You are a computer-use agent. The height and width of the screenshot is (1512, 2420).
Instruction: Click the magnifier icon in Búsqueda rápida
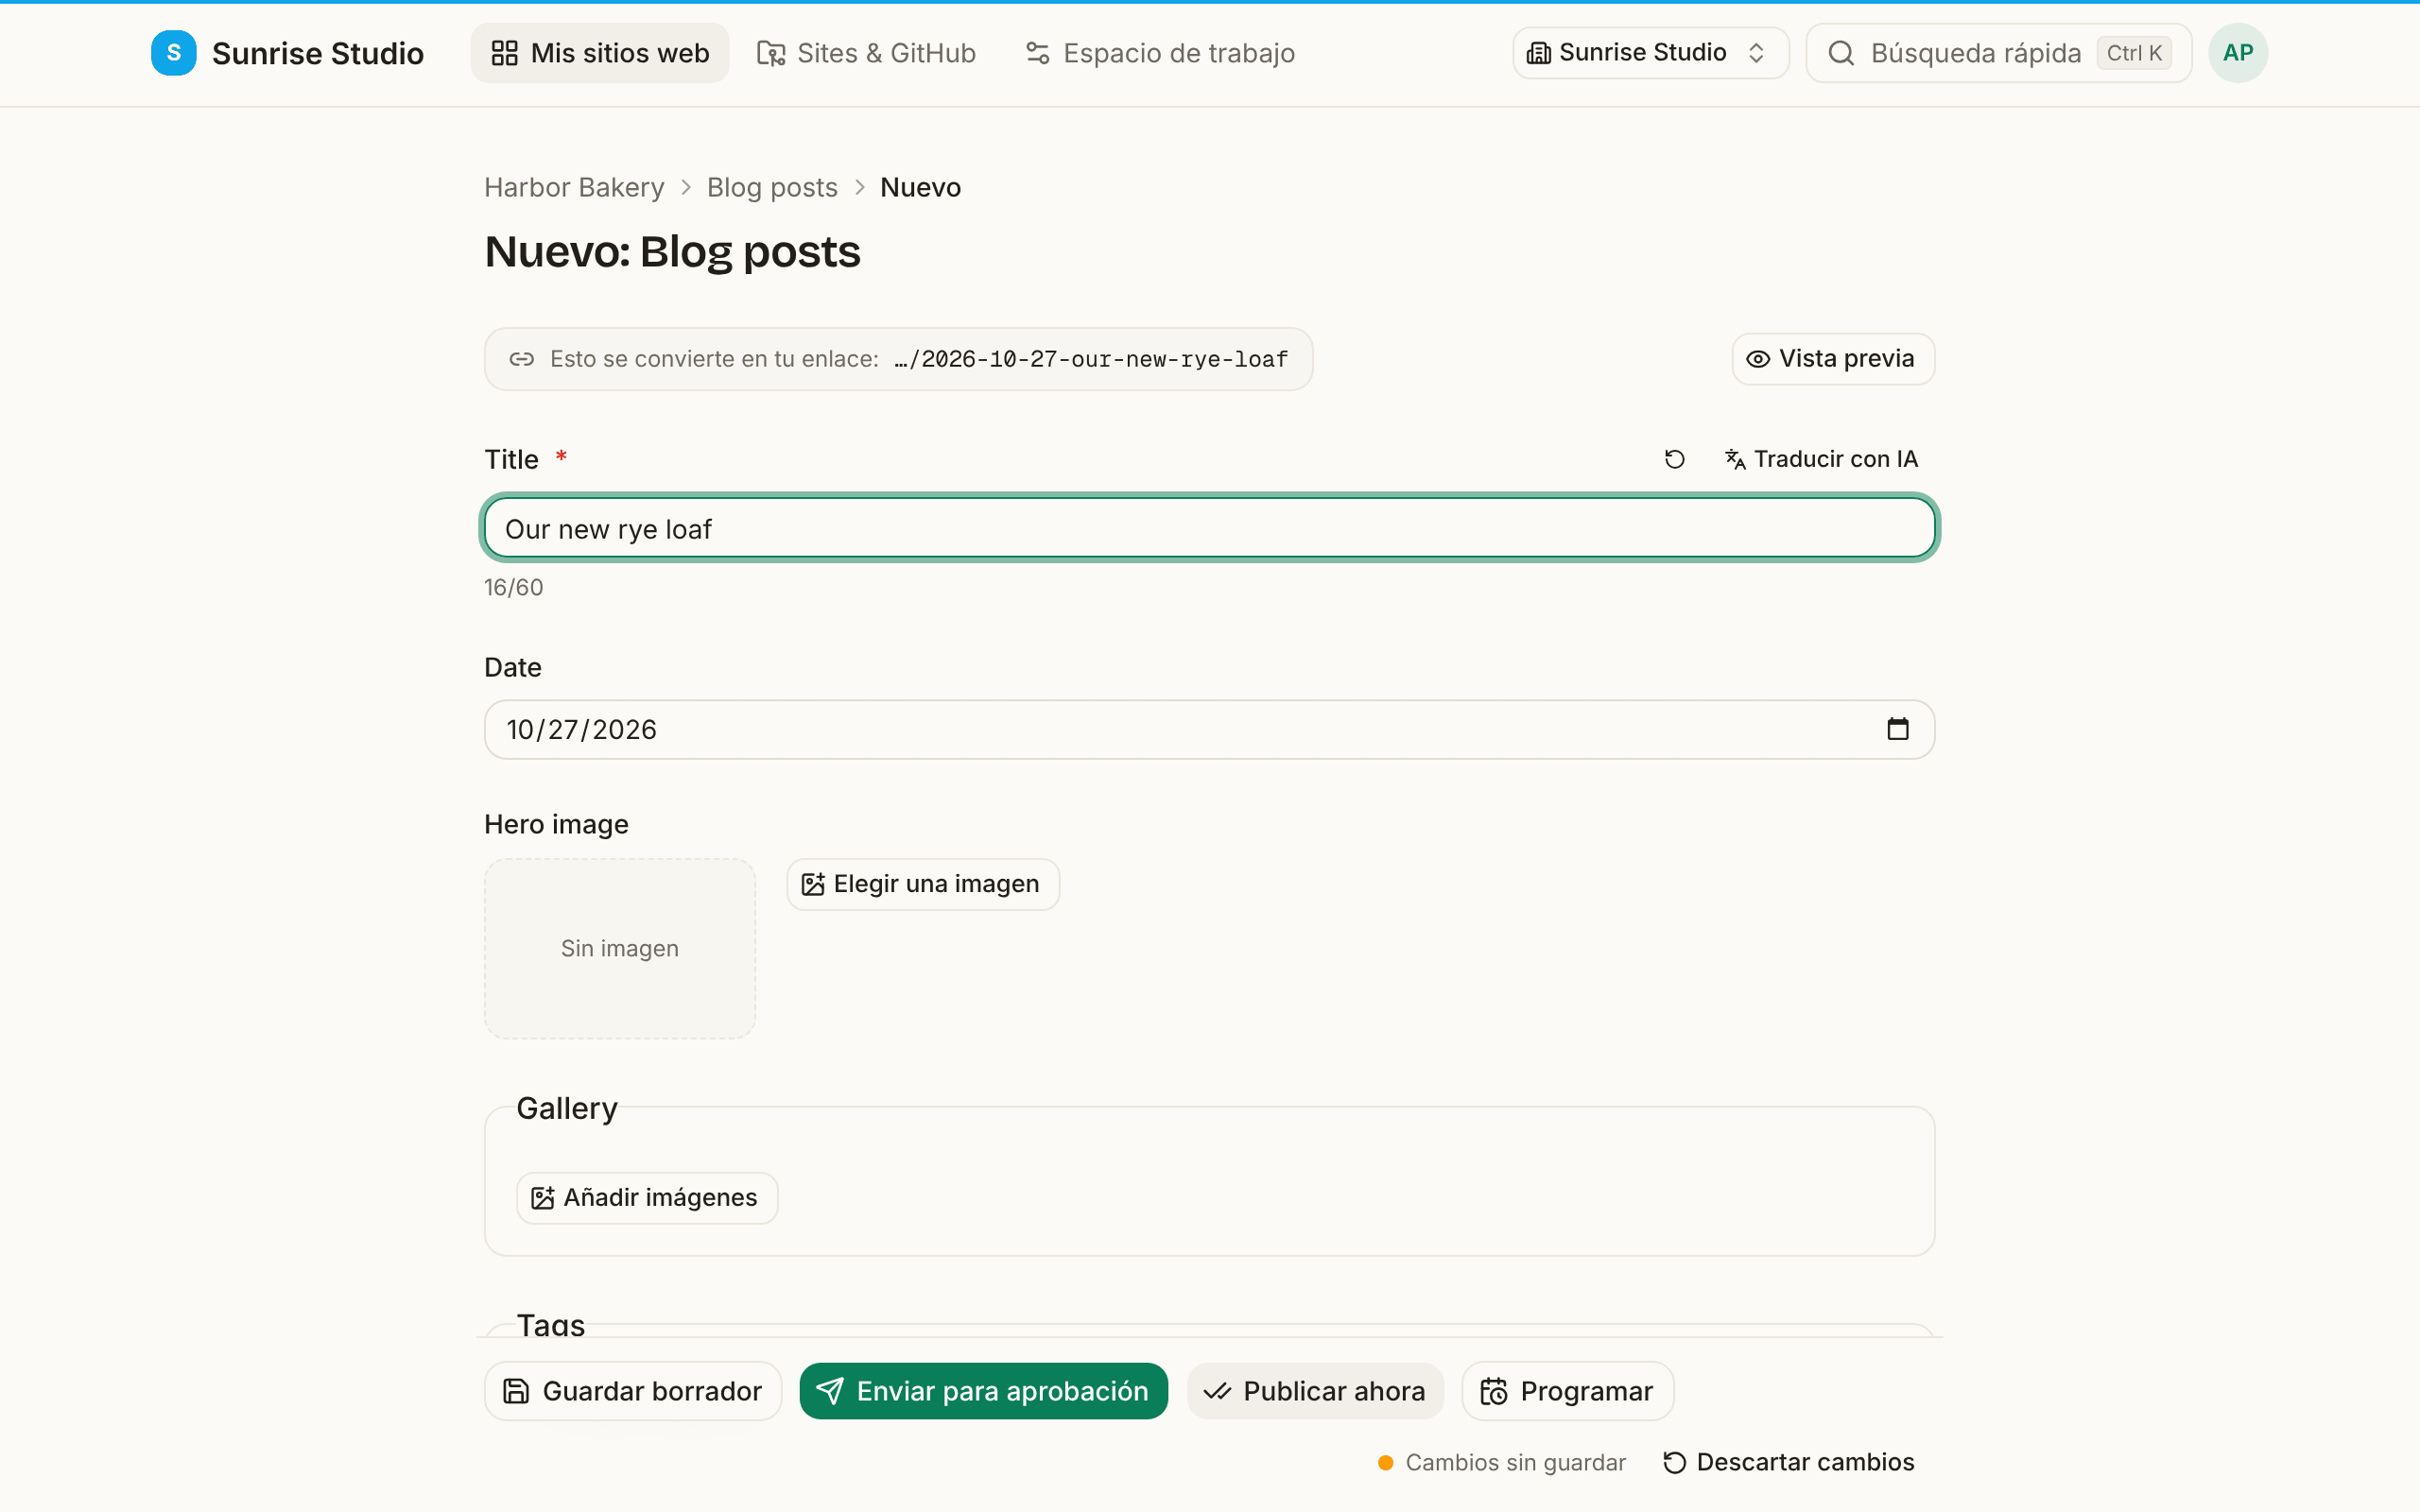(x=1841, y=53)
